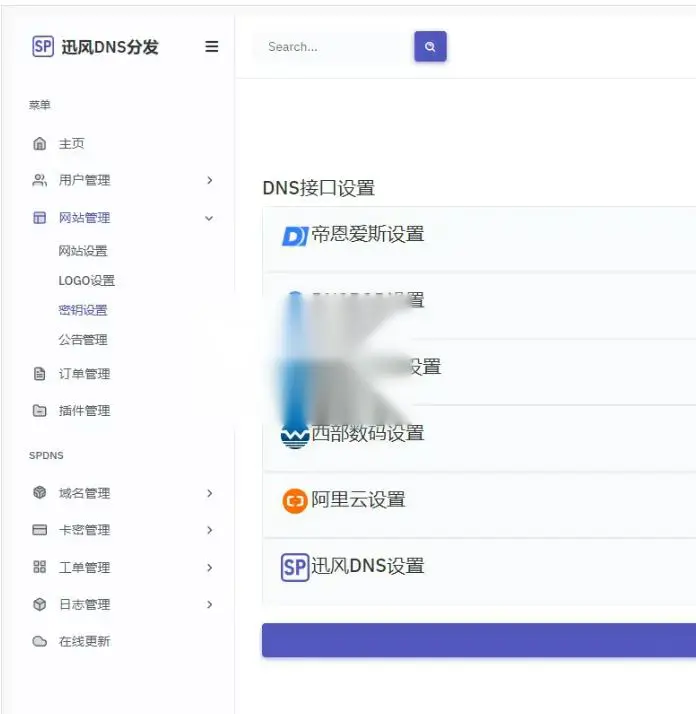The height and width of the screenshot is (714, 696).
Task: Select 密钥设置 submenu item
Action: coord(83,310)
